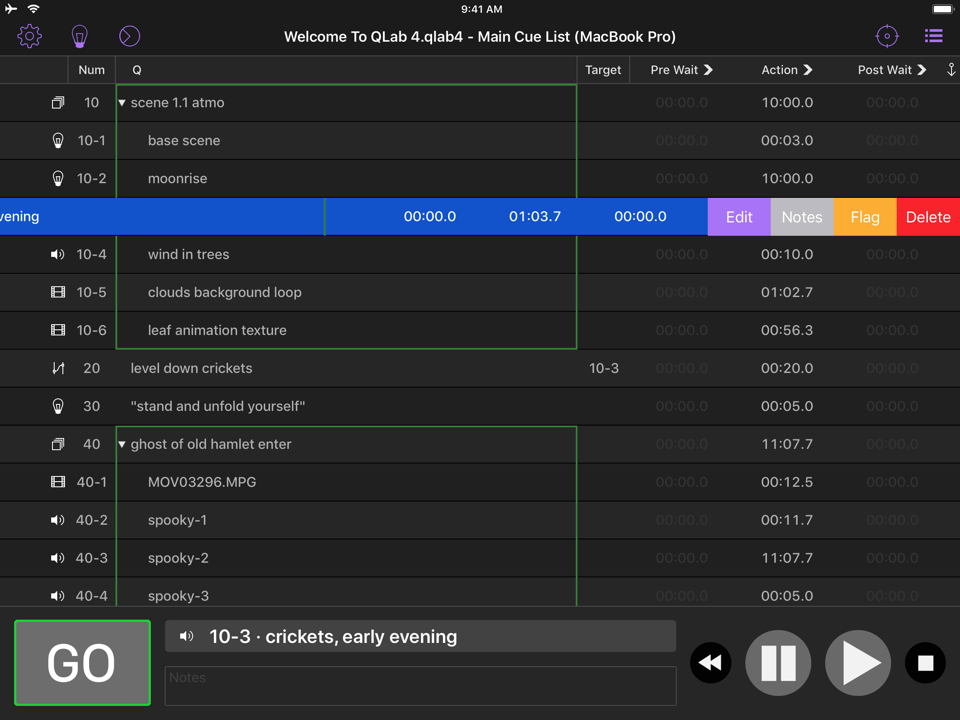The width and height of the screenshot is (960, 720).
Task: Delete the swiped cue
Action: [928, 217]
